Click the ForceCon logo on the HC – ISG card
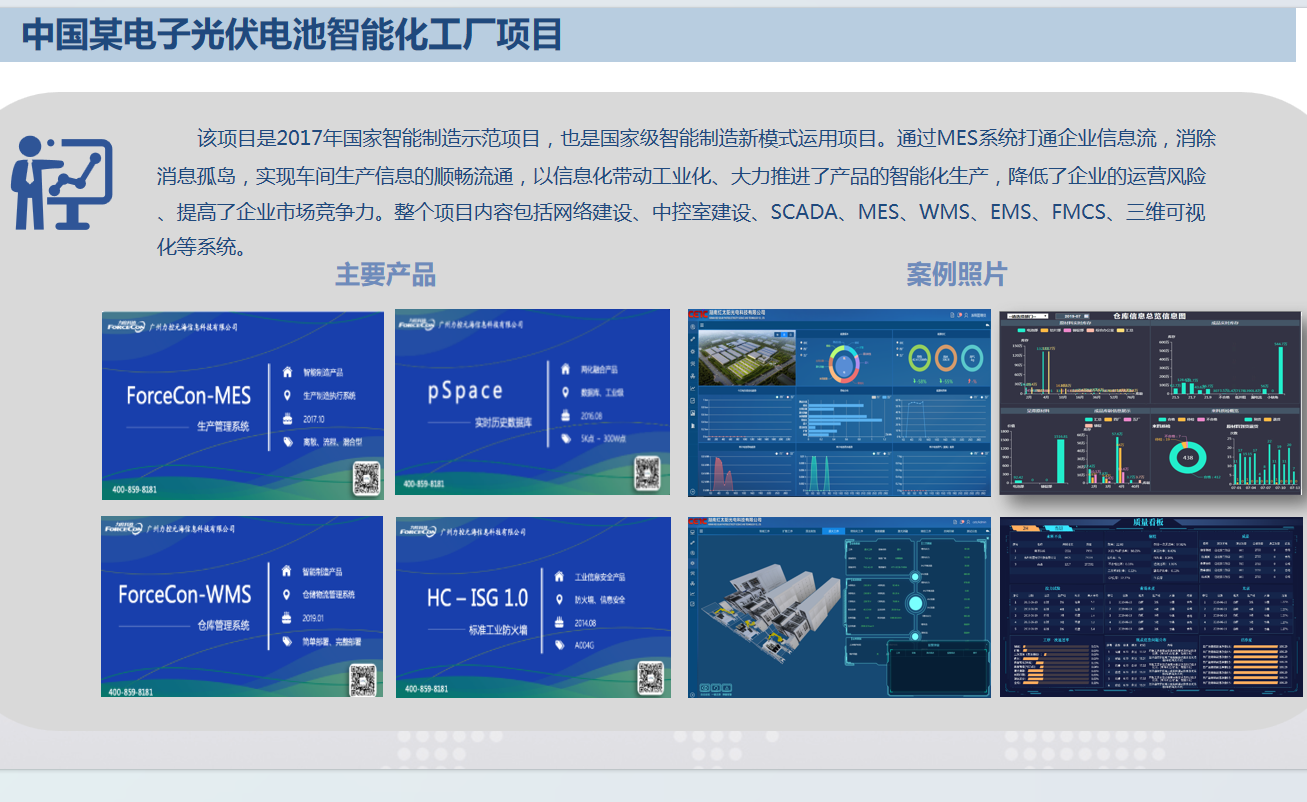This screenshot has height=802, width=1307. (x=419, y=529)
